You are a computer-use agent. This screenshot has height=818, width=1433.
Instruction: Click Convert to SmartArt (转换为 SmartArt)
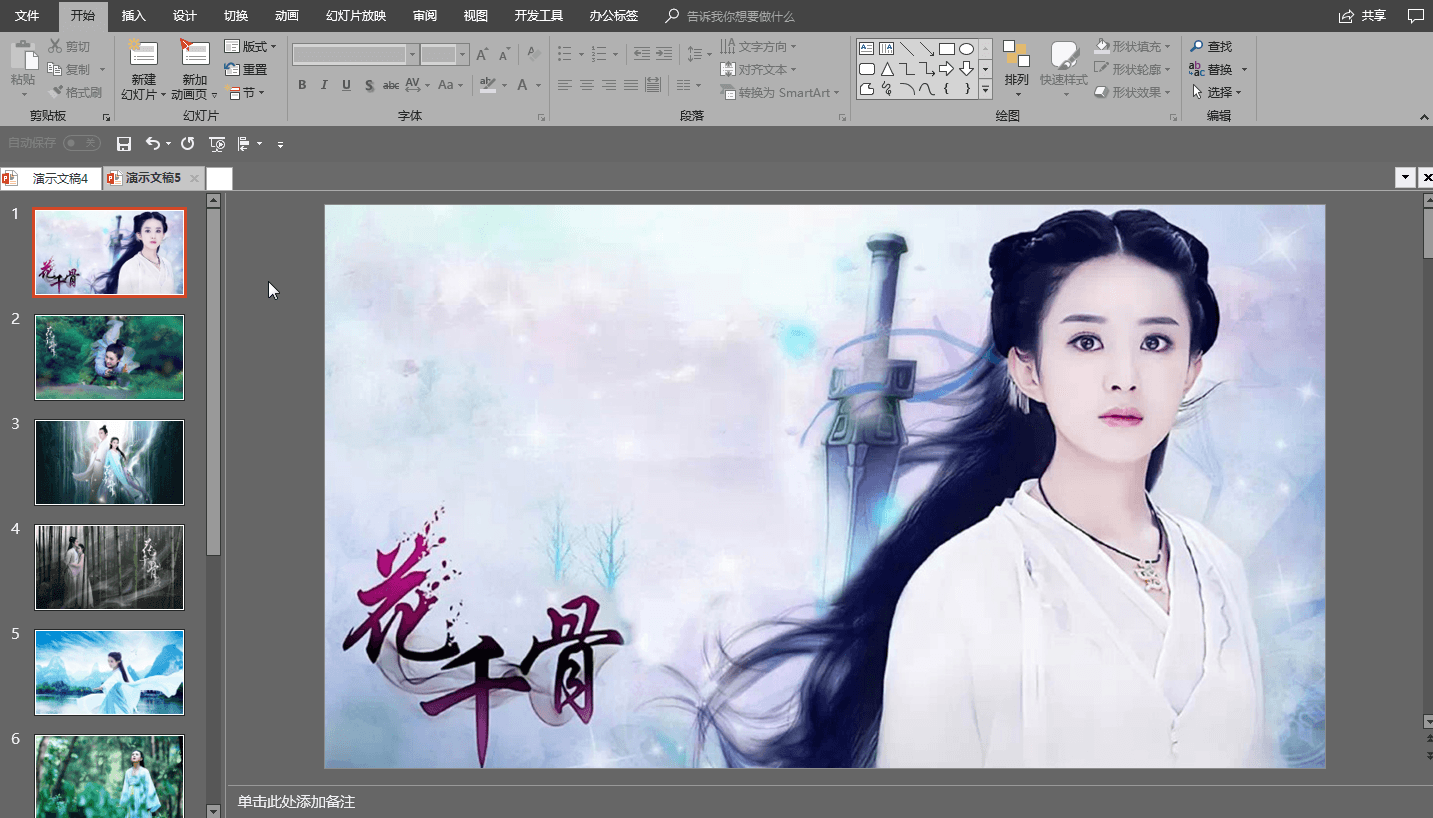click(x=779, y=93)
